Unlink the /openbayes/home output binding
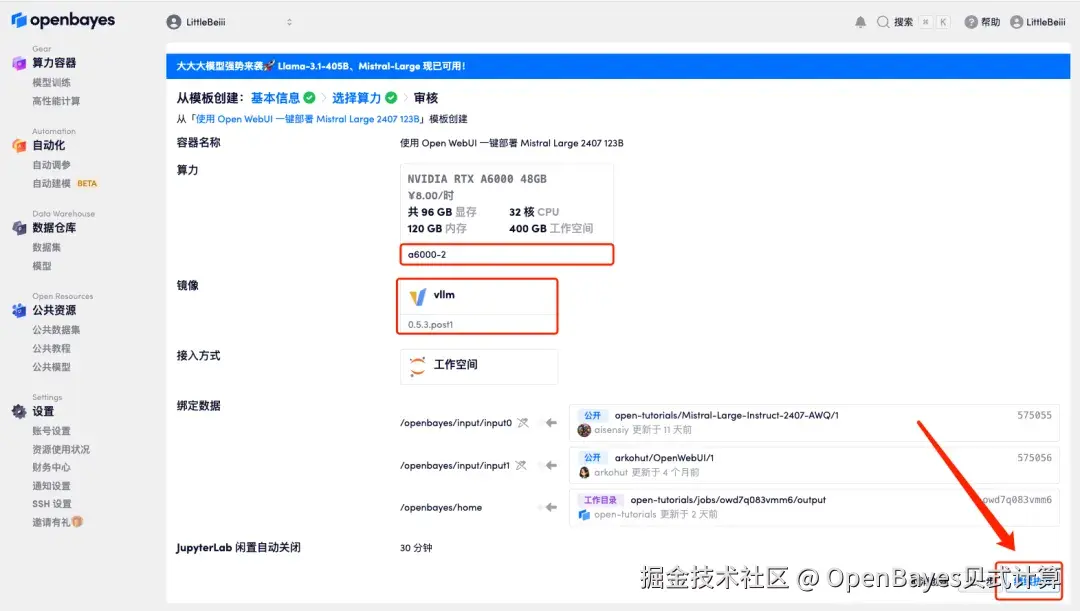 pos(537,507)
